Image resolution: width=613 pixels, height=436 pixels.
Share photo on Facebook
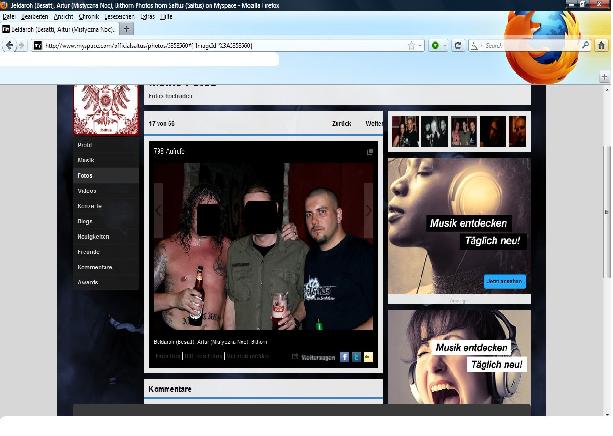(344, 357)
